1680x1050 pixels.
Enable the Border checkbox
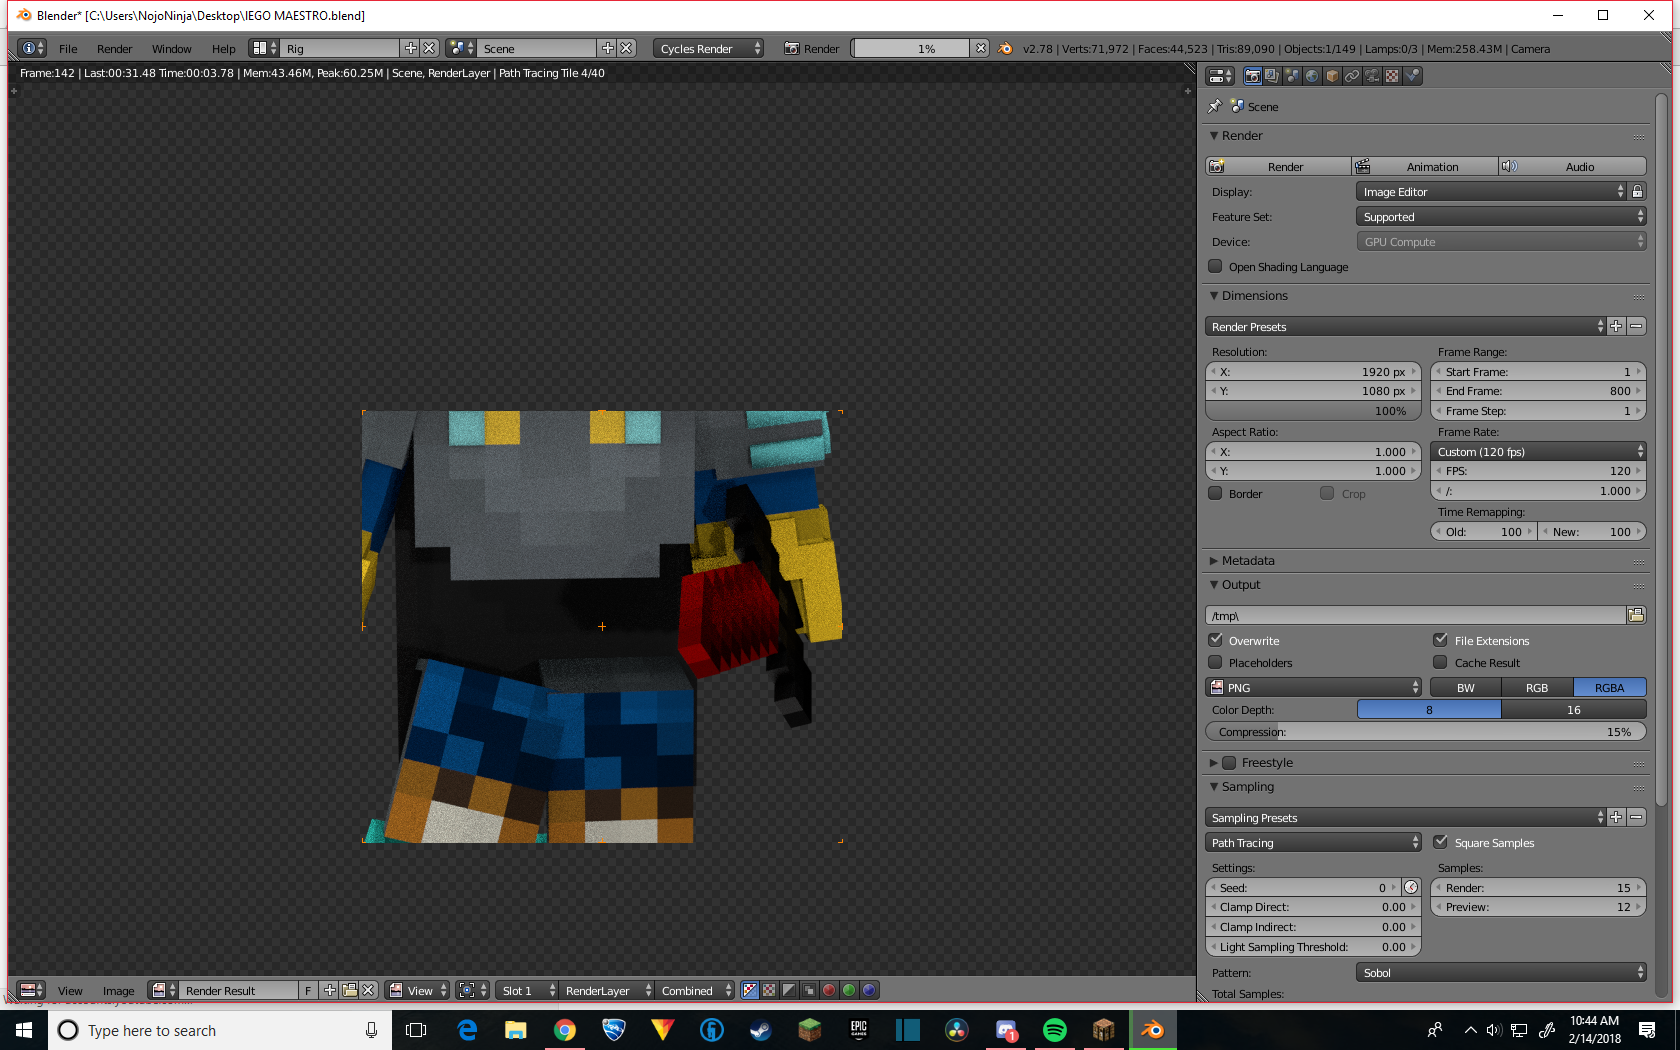pyautogui.click(x=1216, y=493)
